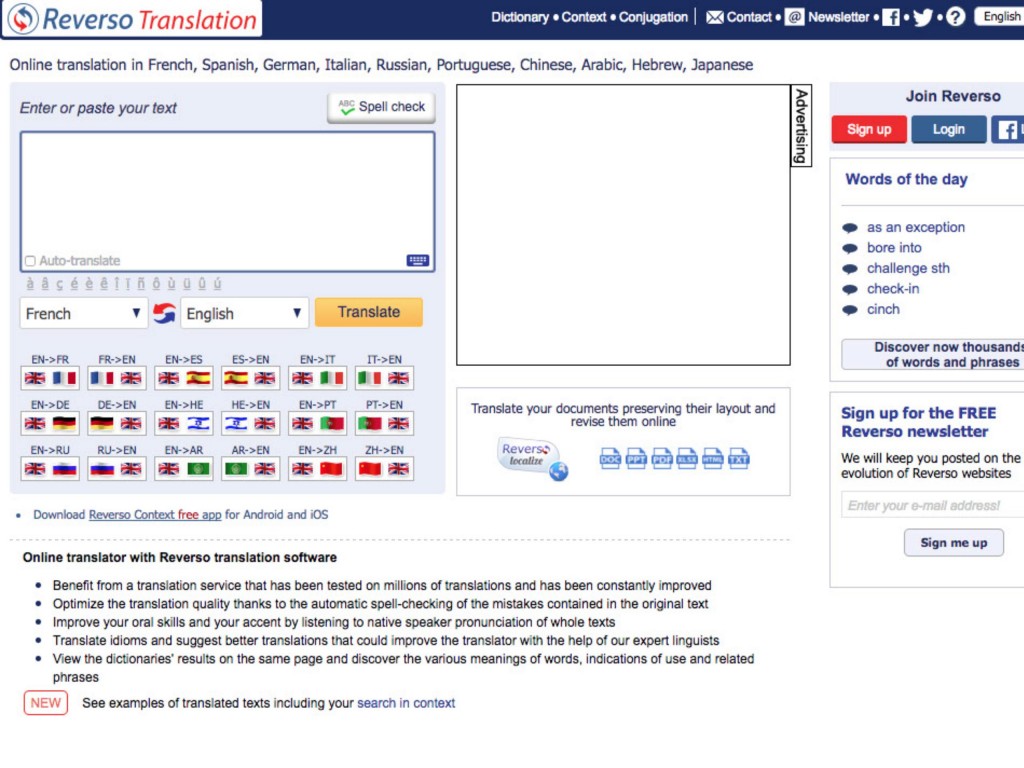Select the EN->FR flag pair
This screenshot has width=1024, height=768.
pyautogui.click(x=50, y=378)
